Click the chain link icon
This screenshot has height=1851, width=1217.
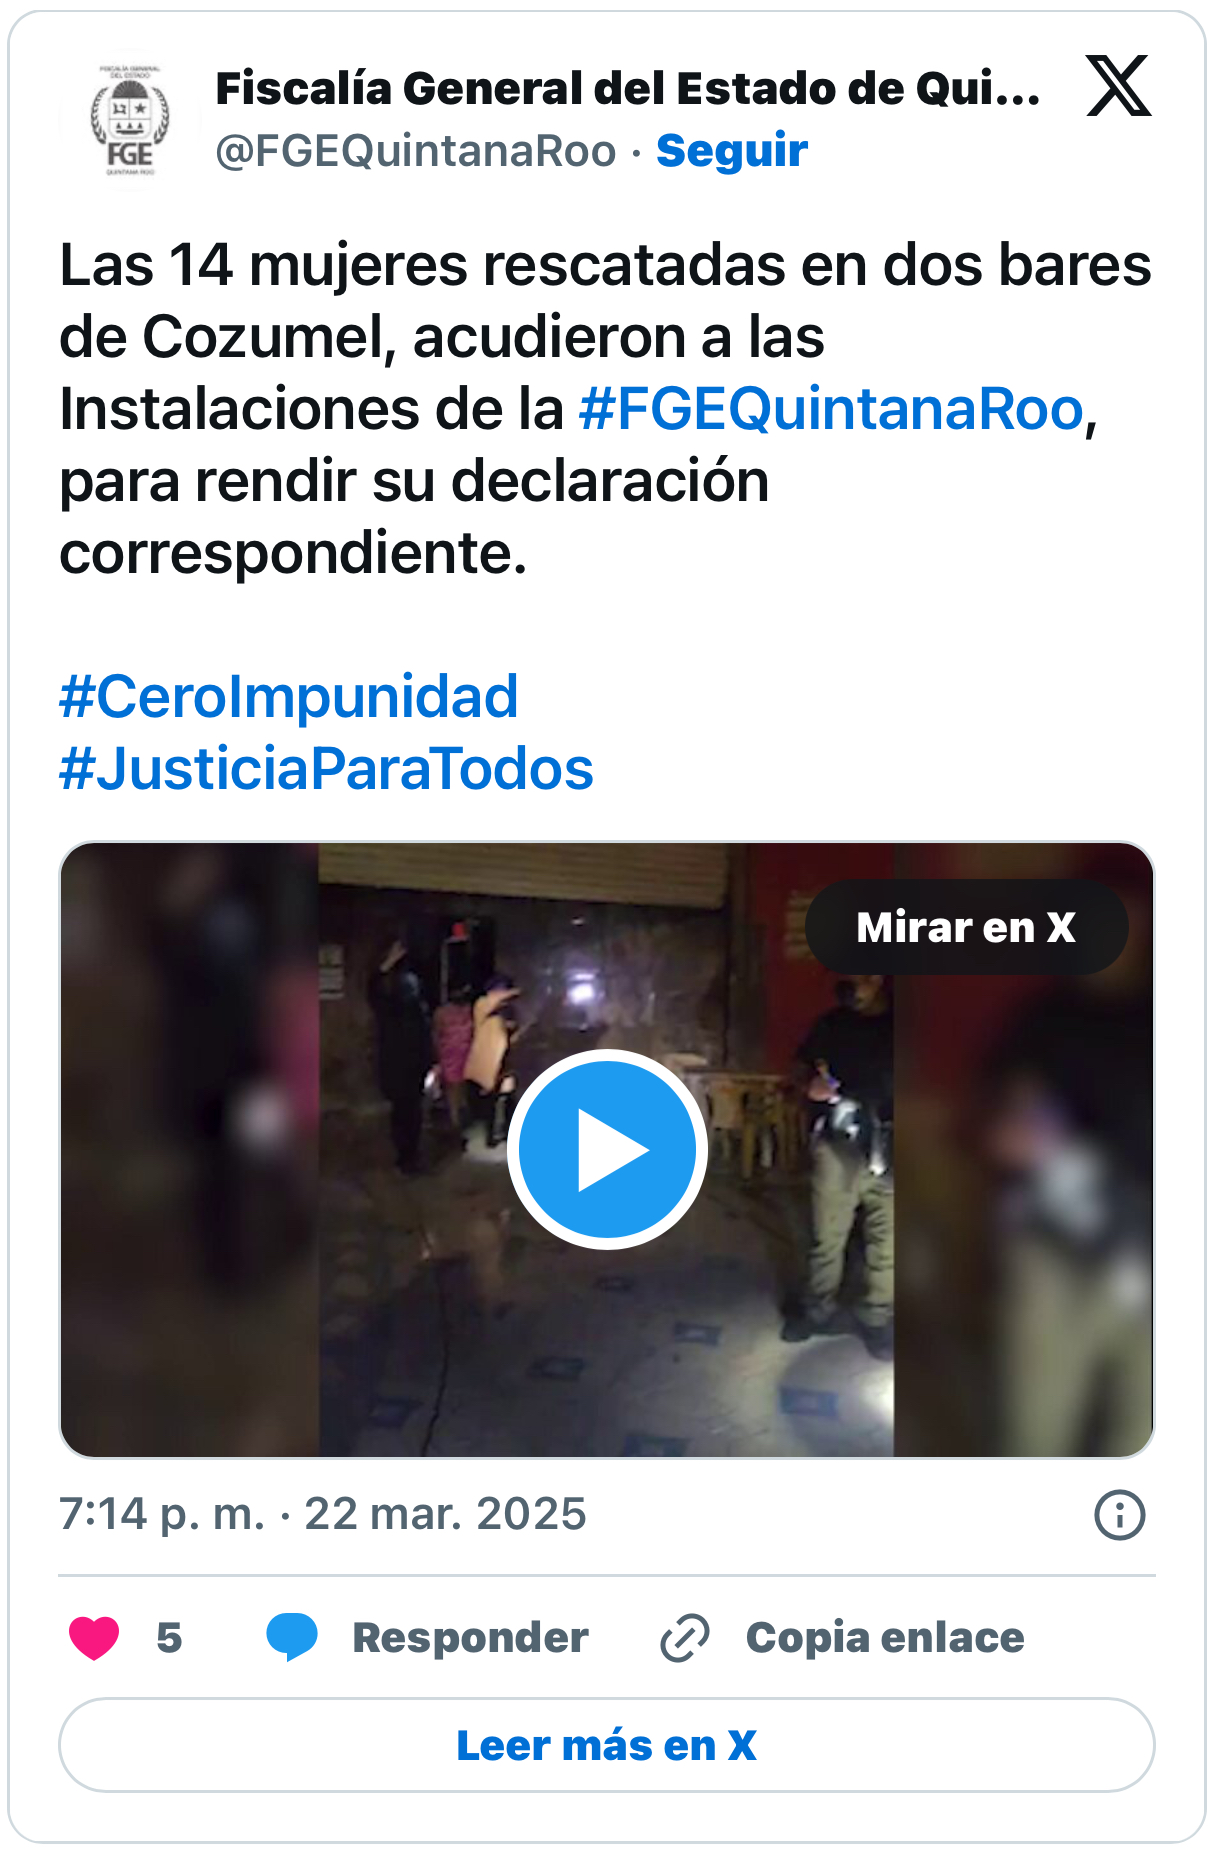685,1638
